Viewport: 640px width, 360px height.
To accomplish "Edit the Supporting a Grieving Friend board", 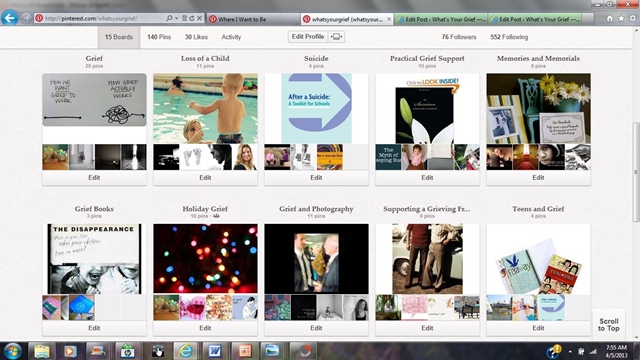I will coord(427,328).
